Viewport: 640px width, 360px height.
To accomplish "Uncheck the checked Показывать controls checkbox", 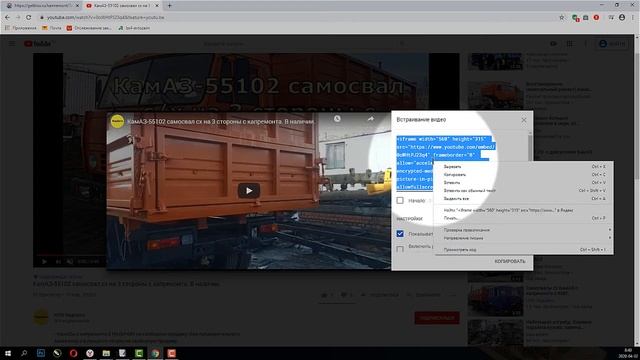I will (400, 234).
